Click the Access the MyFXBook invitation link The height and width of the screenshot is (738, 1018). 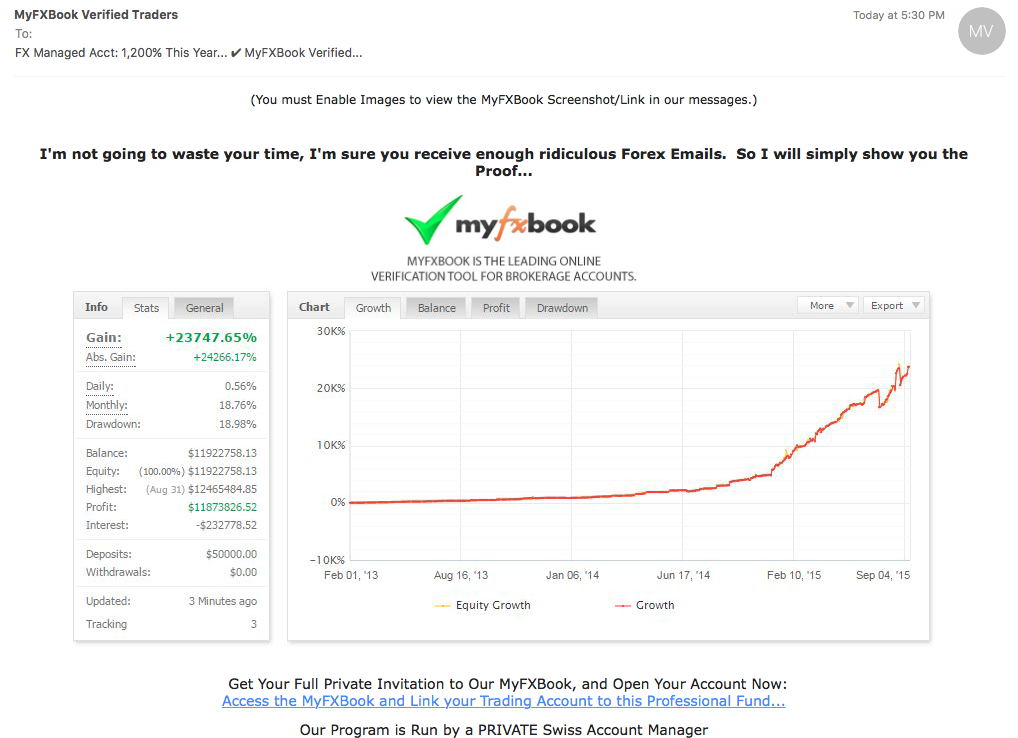click(504, 701)
